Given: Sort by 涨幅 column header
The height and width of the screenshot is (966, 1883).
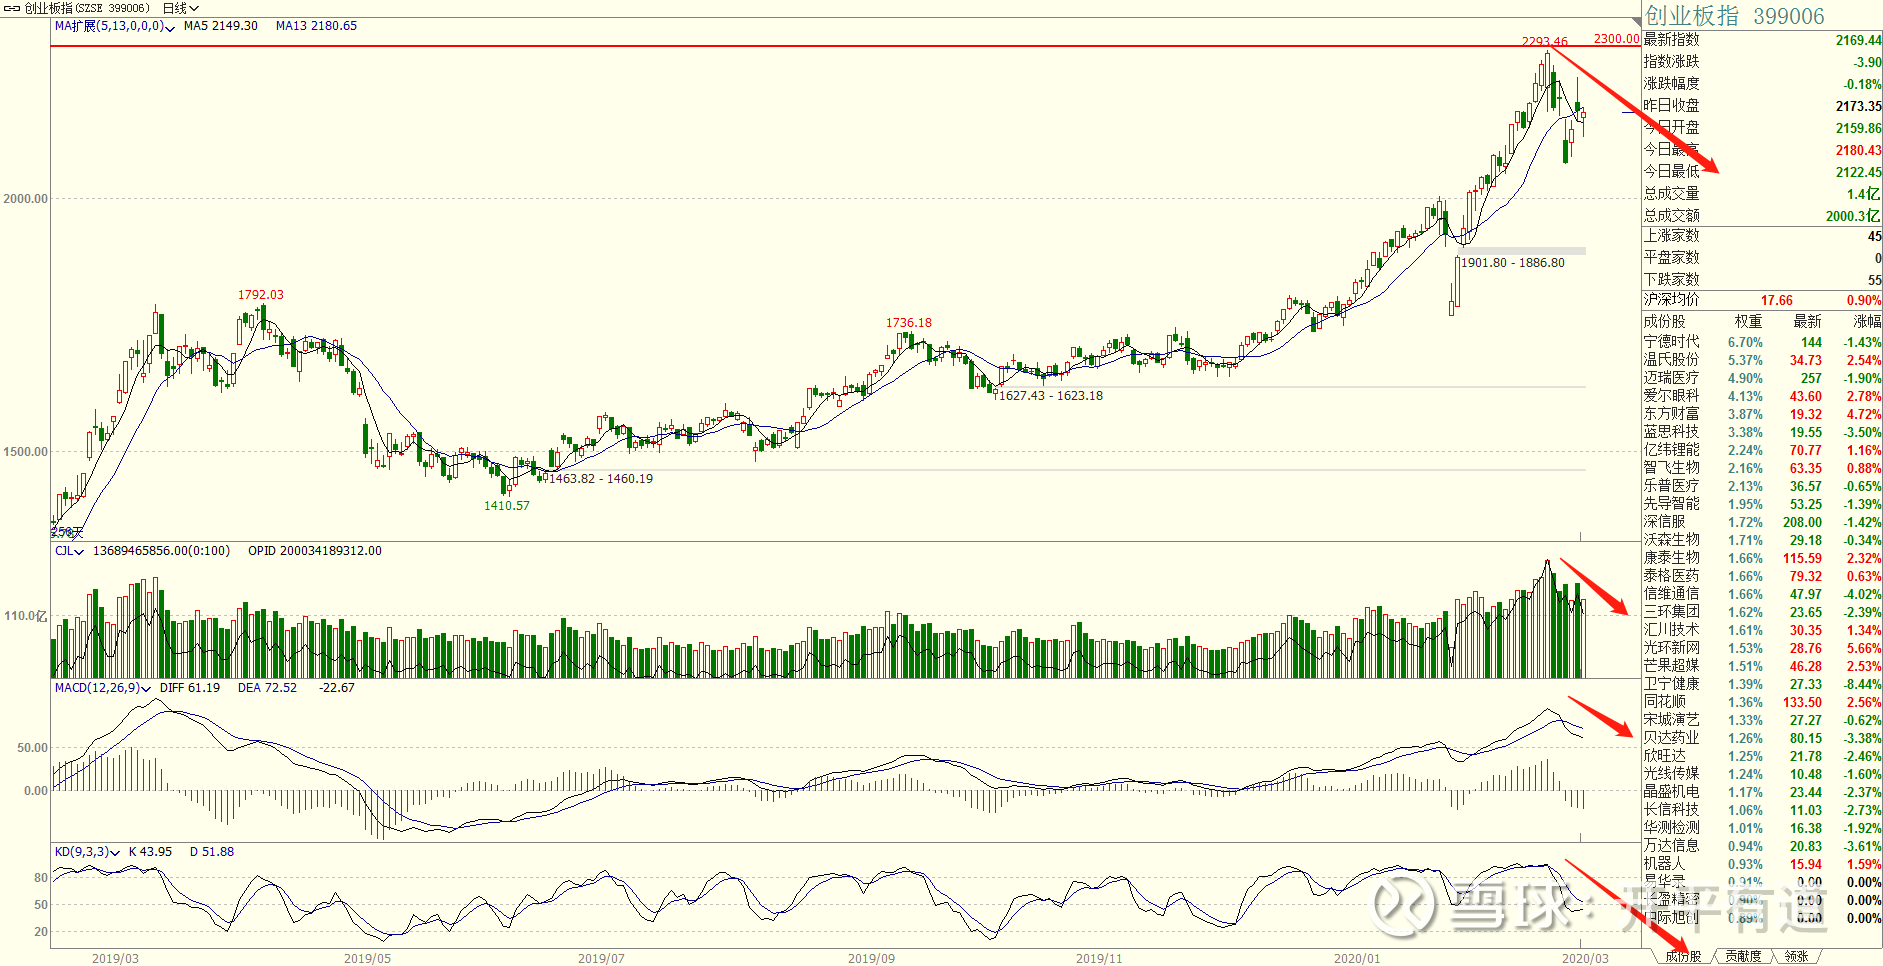Looking at the screenshot, I should coord(1867,321).
